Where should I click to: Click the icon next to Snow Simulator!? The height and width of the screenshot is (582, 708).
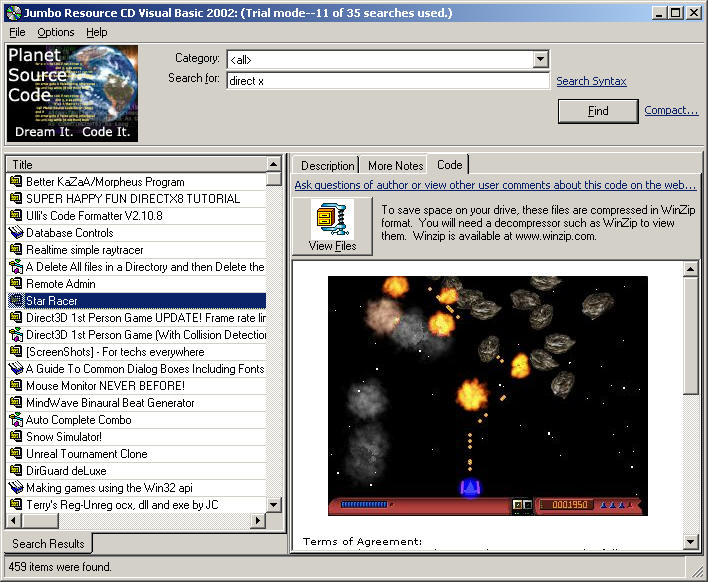16,437
